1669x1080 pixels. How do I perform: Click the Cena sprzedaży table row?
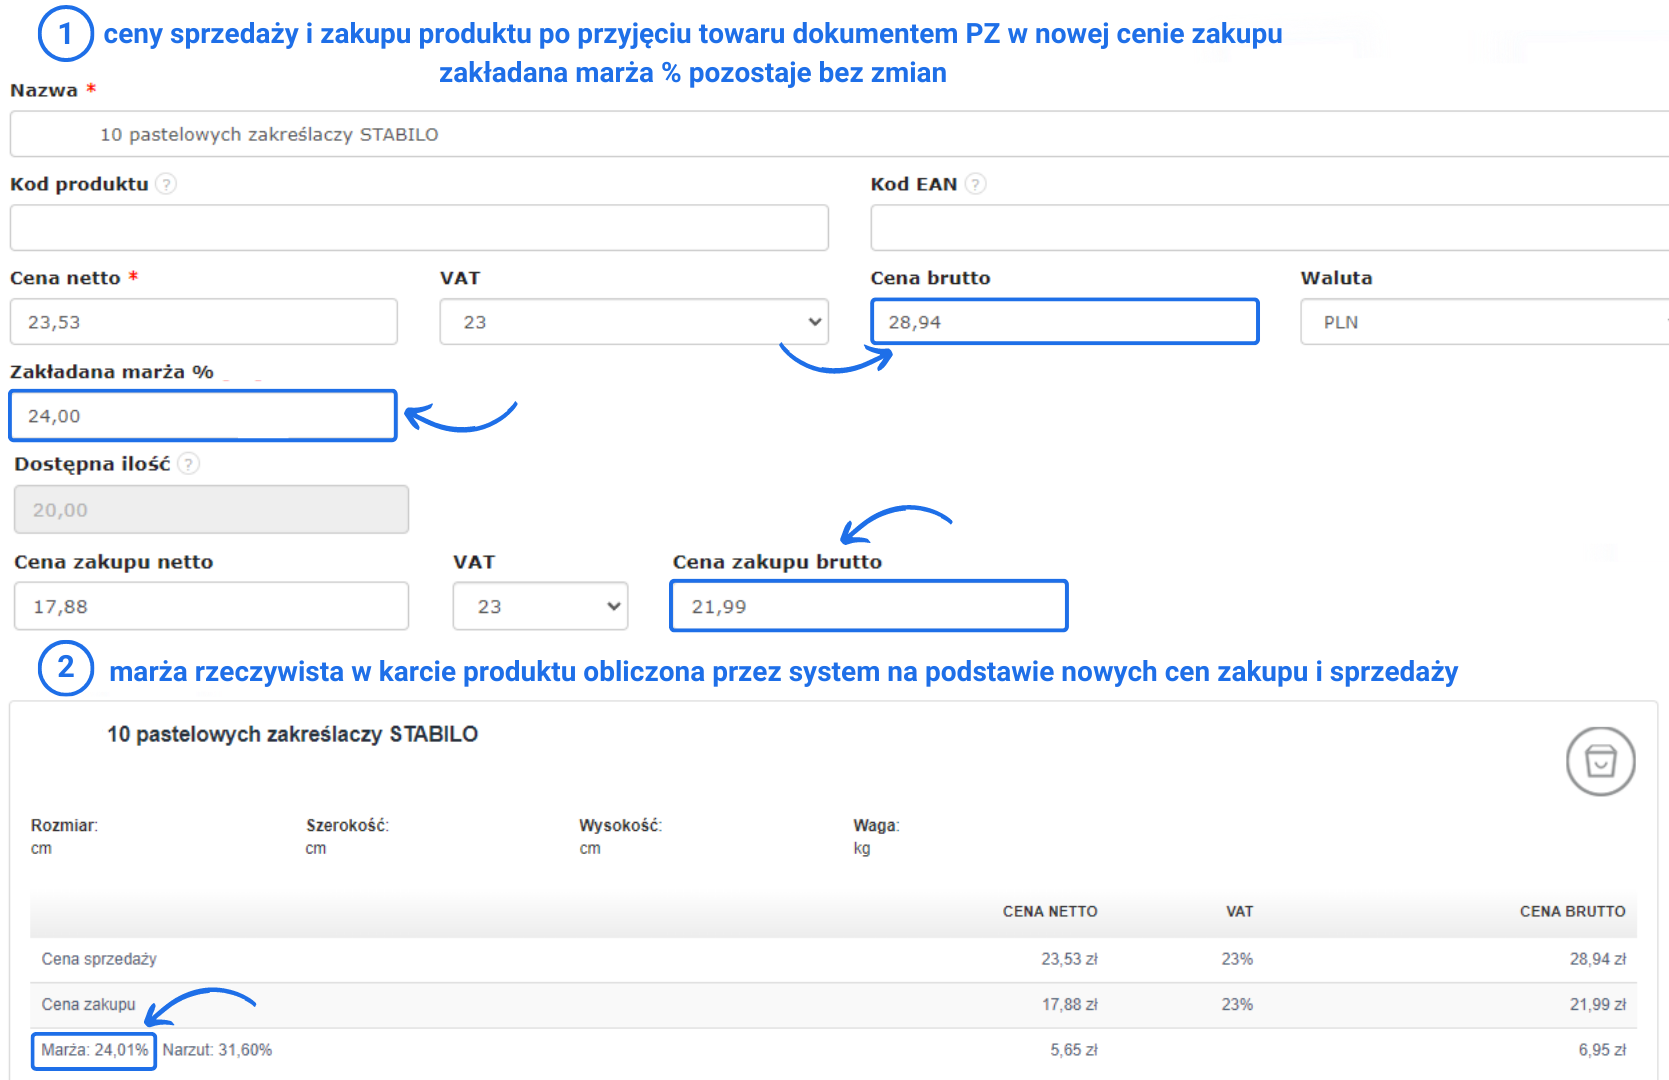pyautogui.click(x=832, y=959)
